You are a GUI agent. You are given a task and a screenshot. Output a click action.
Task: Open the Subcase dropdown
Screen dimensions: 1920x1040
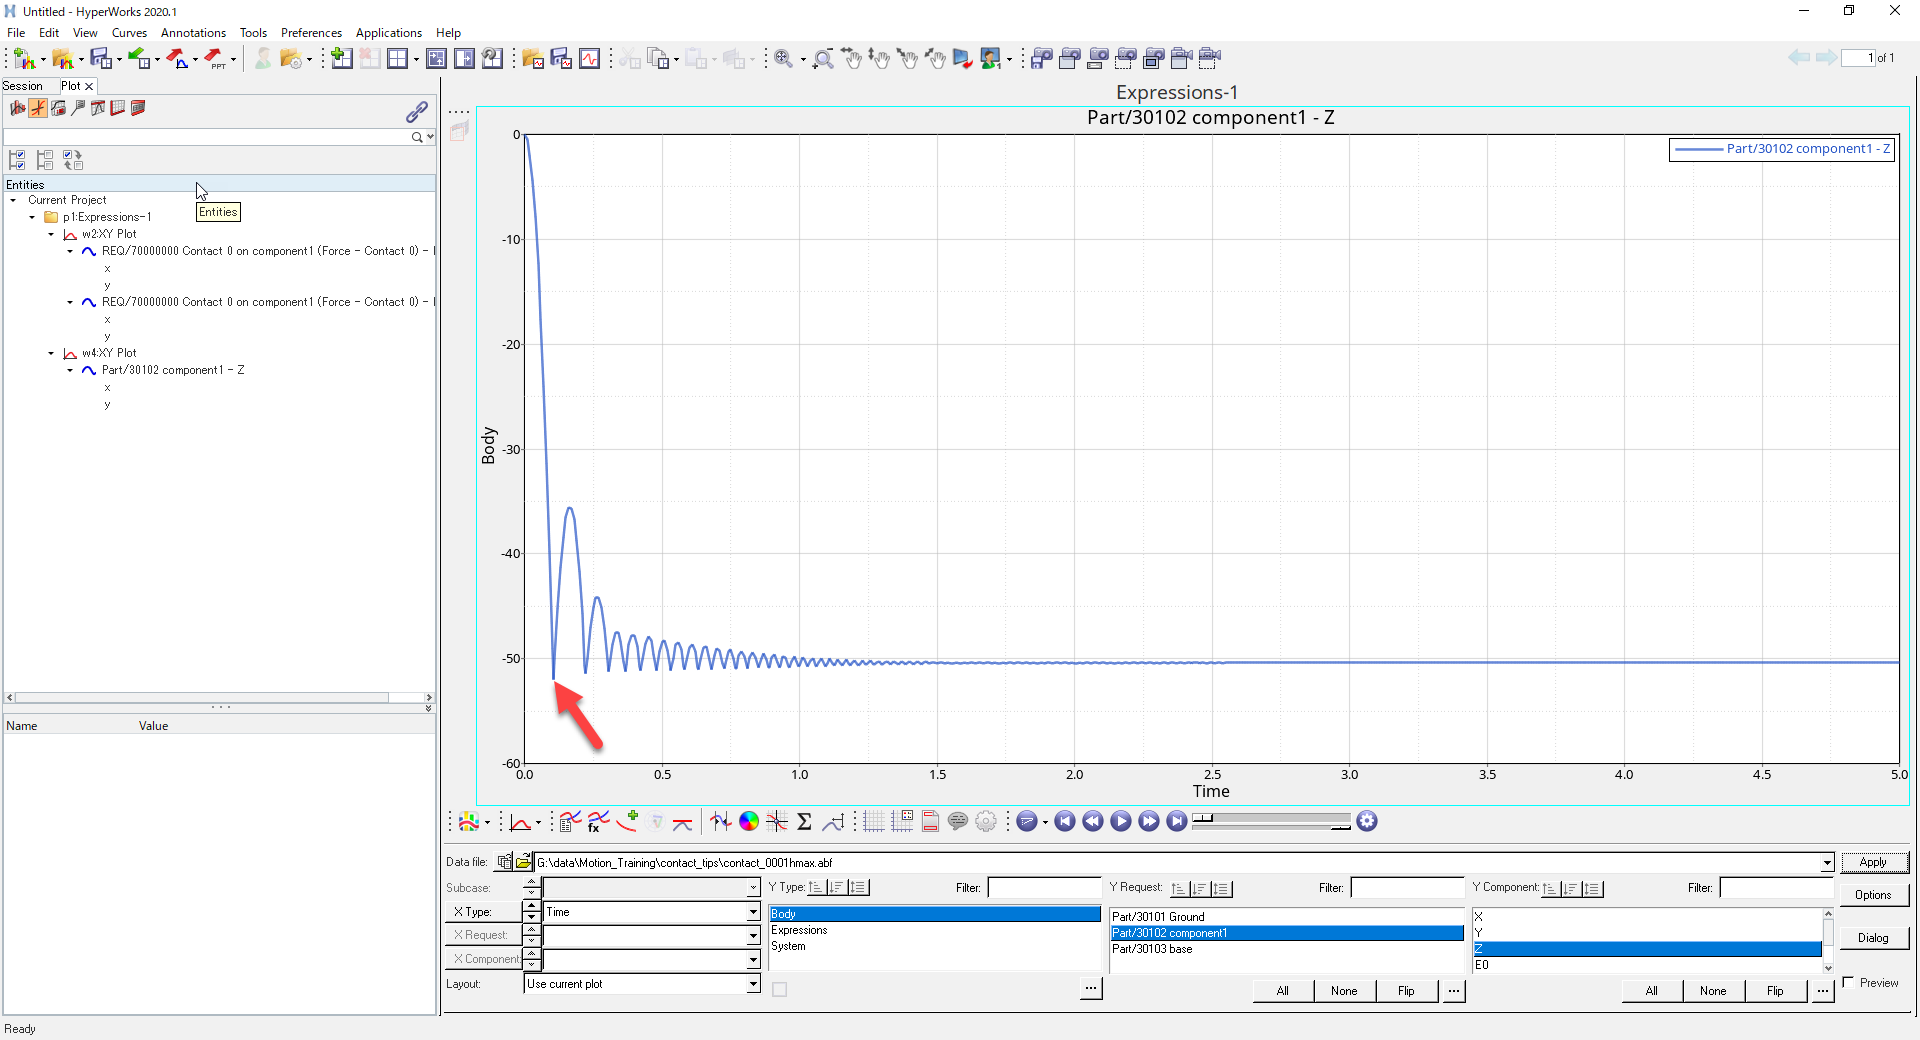pos(753,888)
